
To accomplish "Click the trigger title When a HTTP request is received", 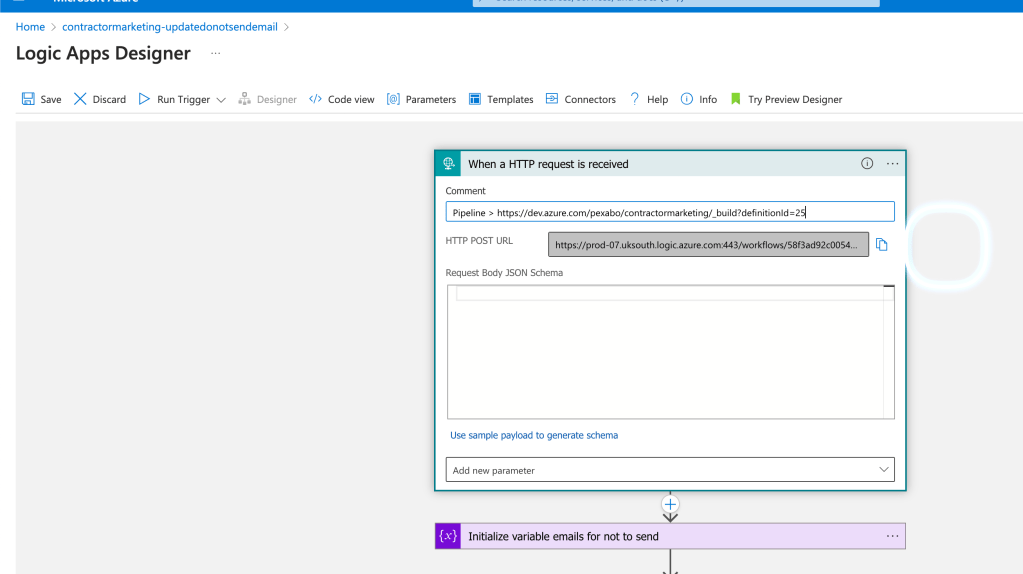I will 548,164.
